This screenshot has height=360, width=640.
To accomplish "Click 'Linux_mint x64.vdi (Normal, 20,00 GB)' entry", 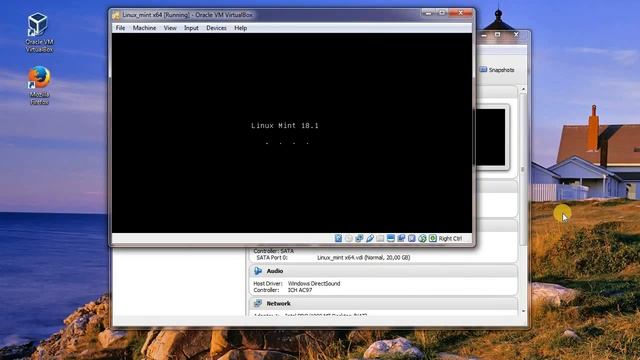I will 364,258.
